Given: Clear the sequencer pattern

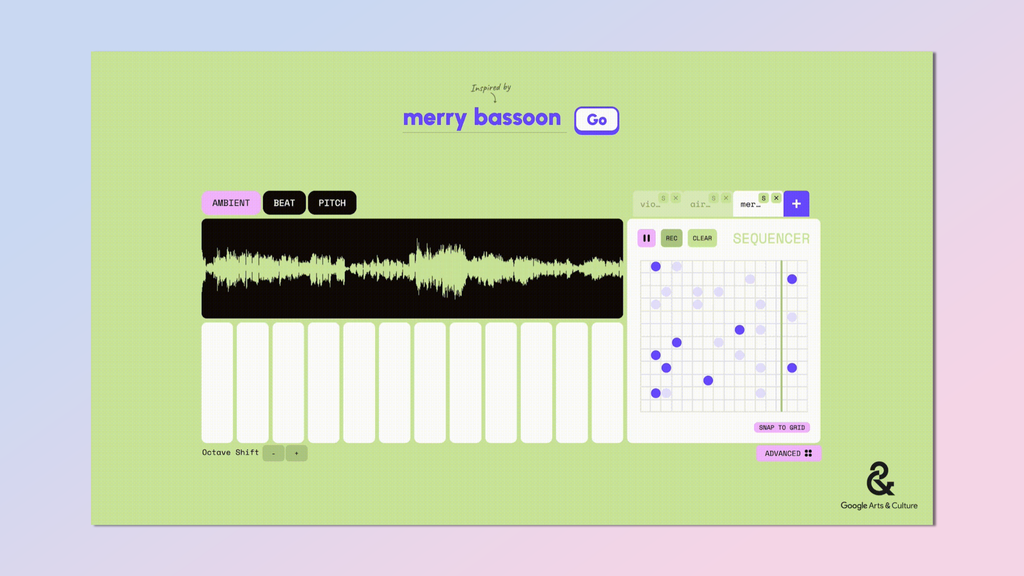Looking at the screenshot, I should (702, 238).
